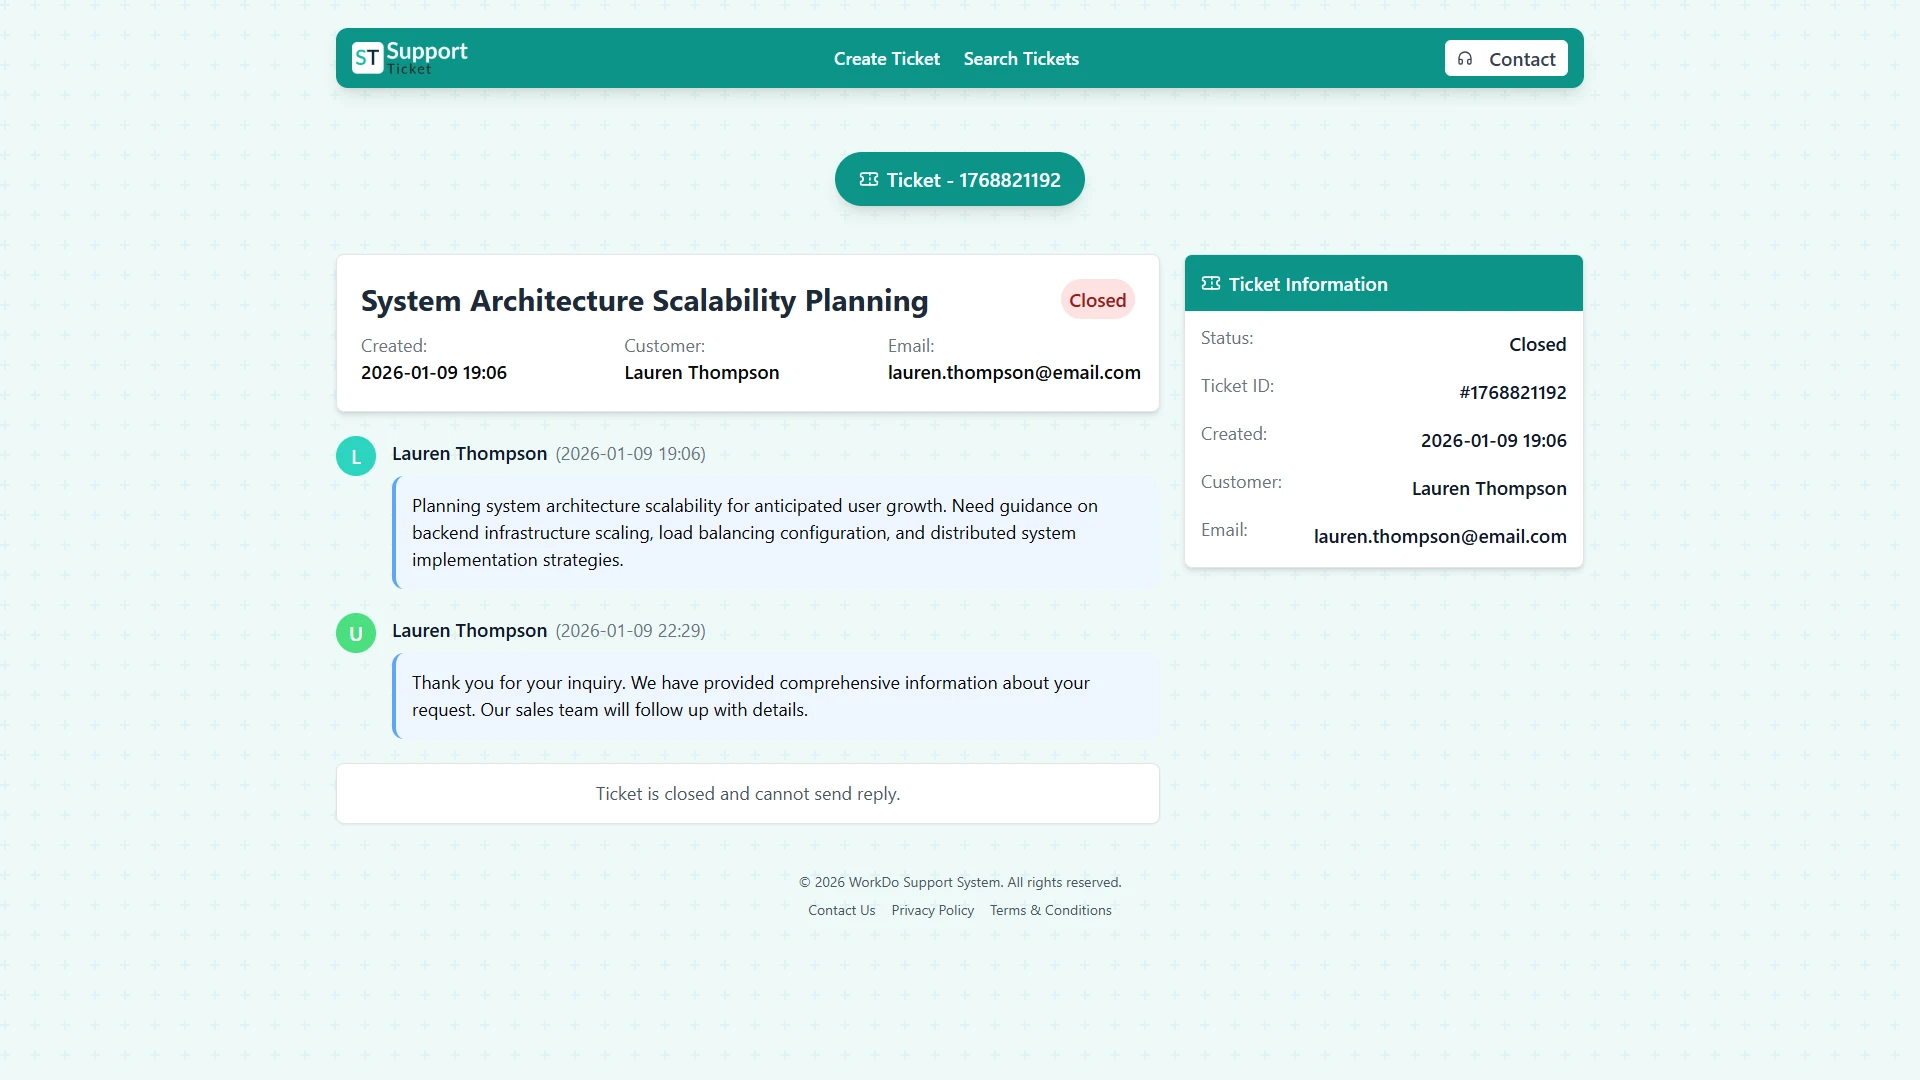Screen dimensions: 1920x1080
Task: Click the #1768821192 ticket ID value
Action: click(x=1512, y=393)
